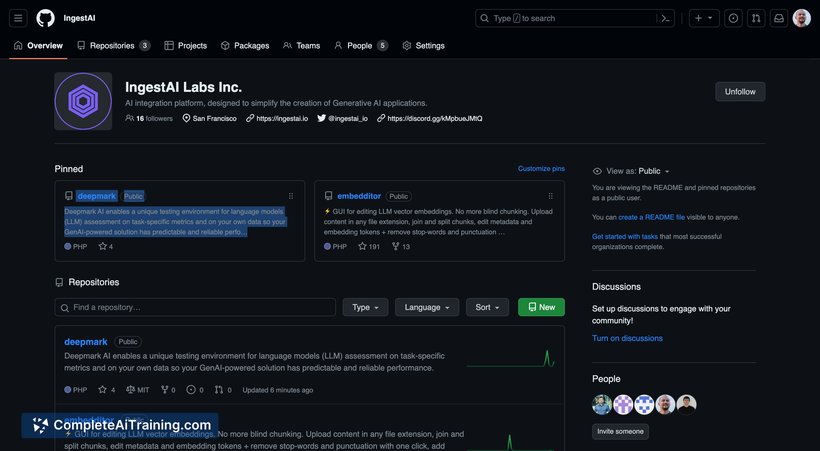View forks count of deepmark list item
The height and width of the screenshot is (451, 820).
point(168,390)
